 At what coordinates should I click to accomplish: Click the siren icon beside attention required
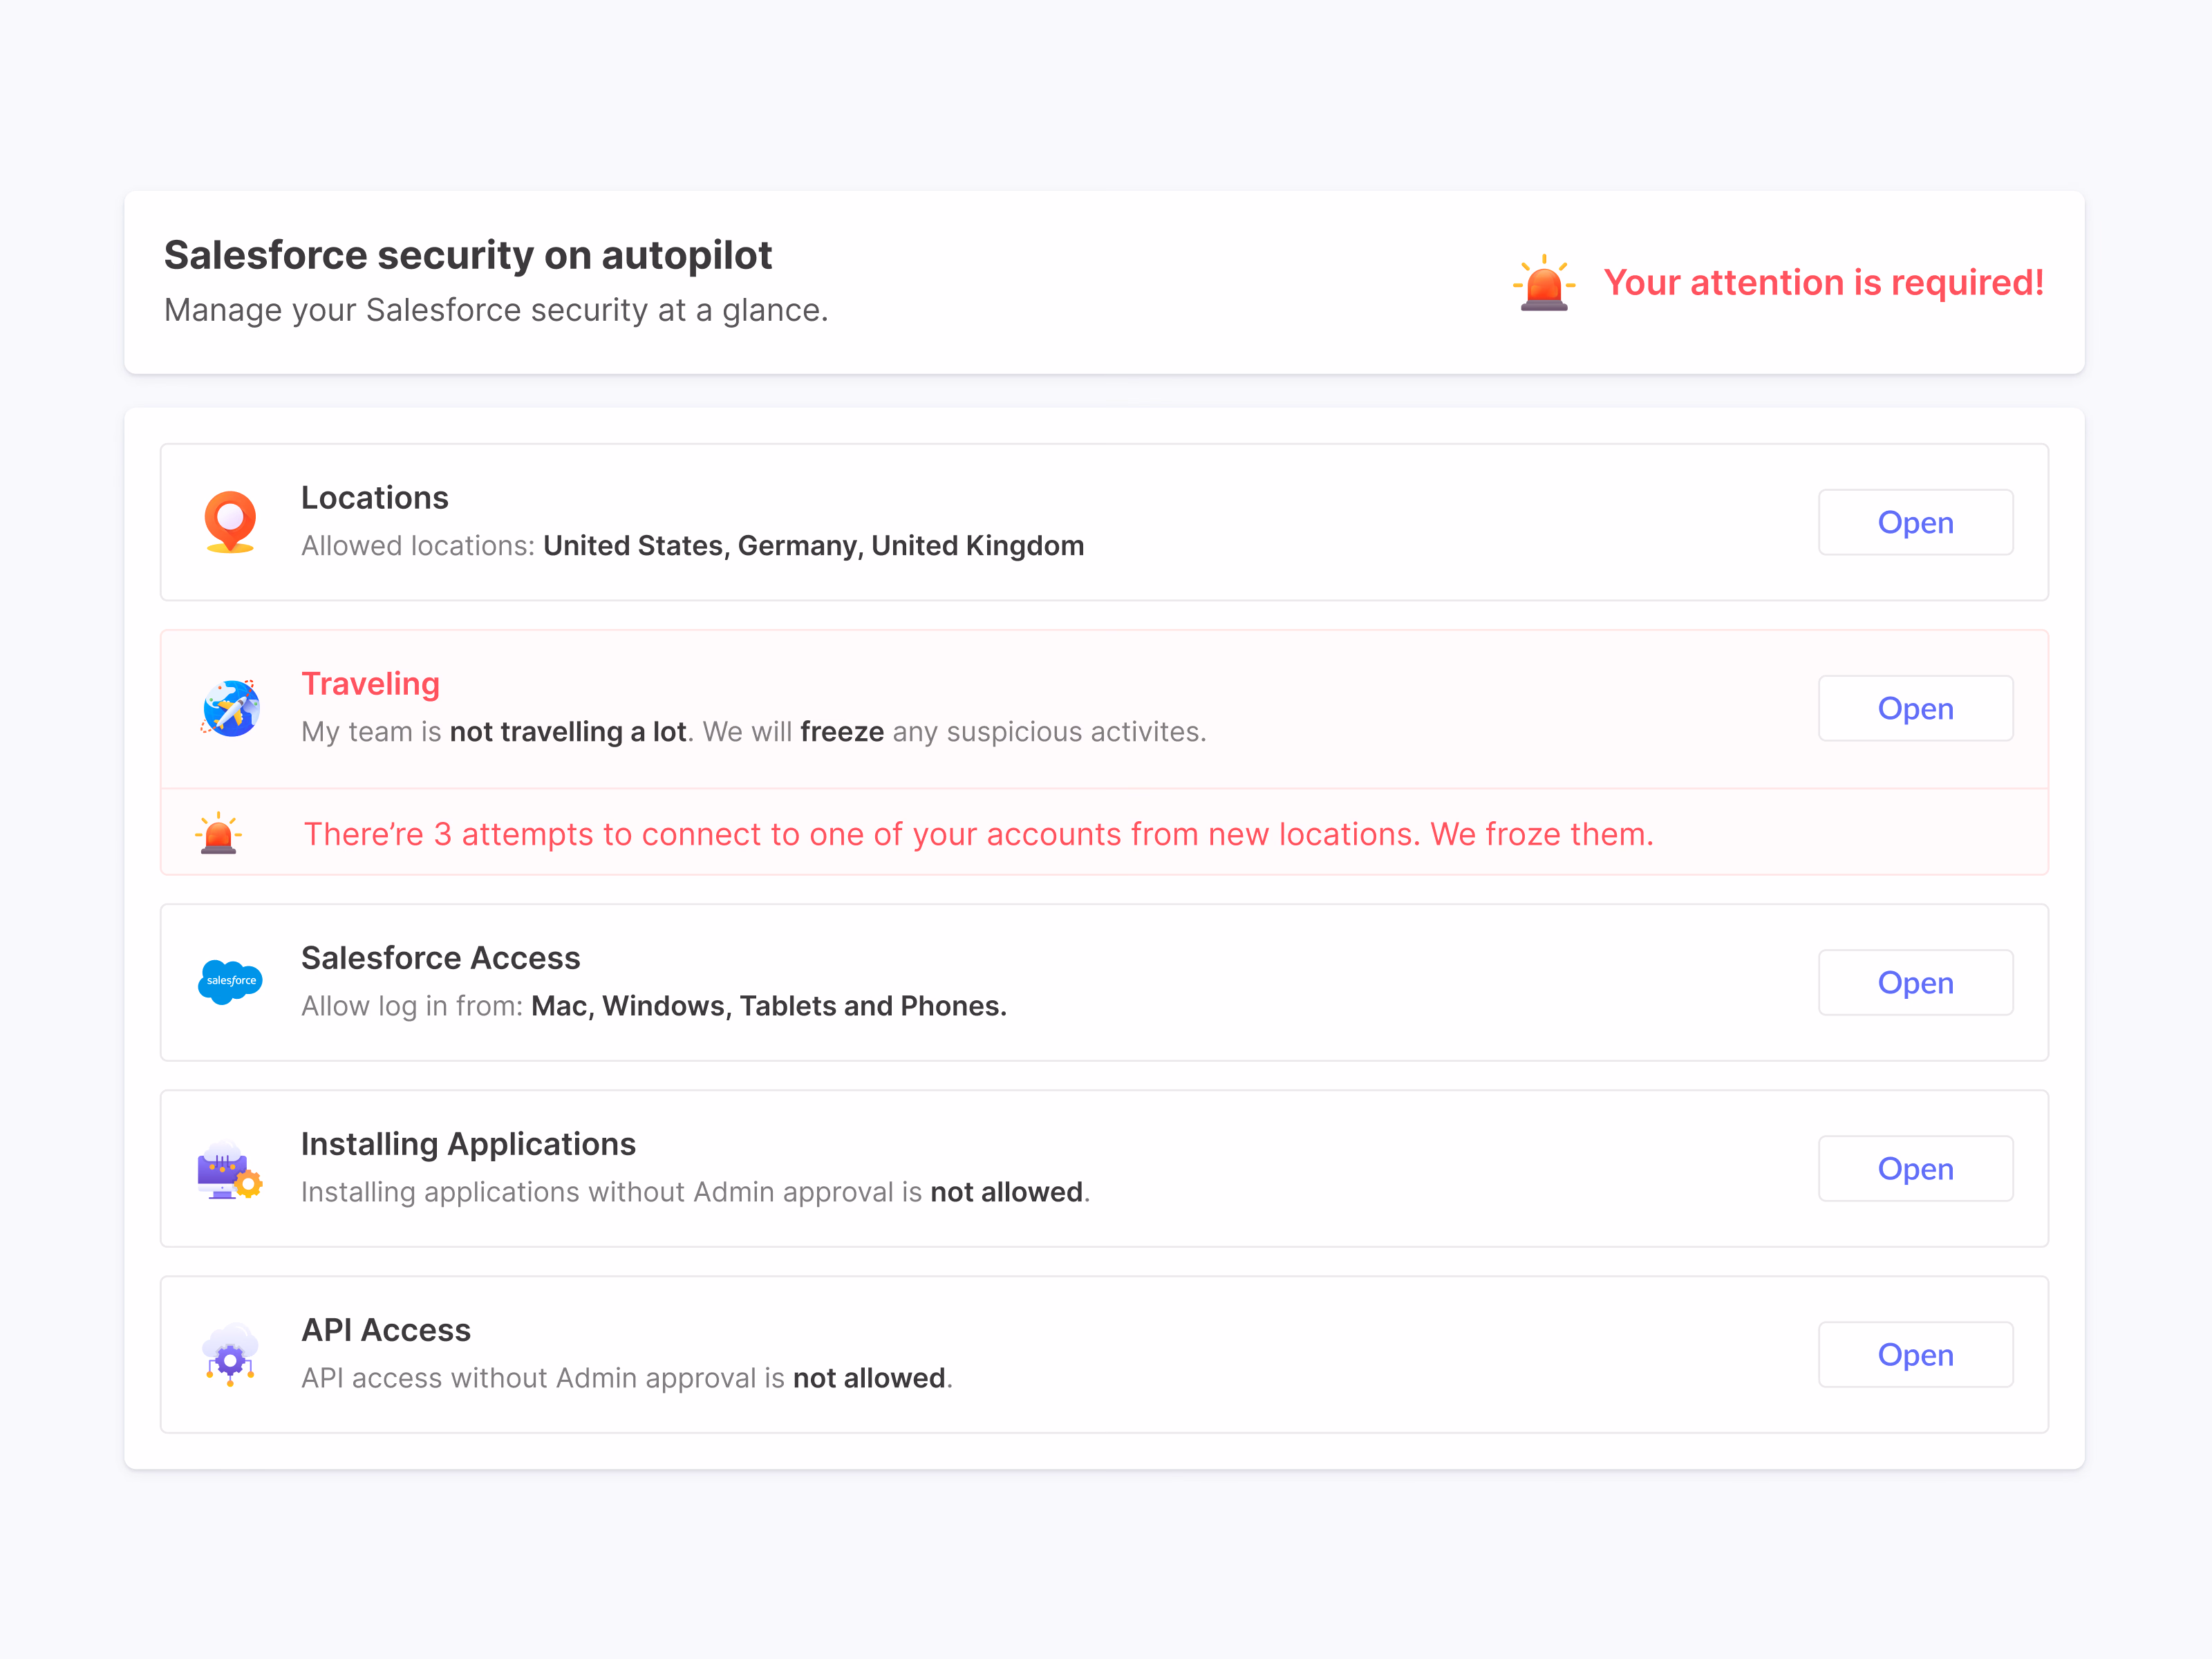[x=1544, y=283]
